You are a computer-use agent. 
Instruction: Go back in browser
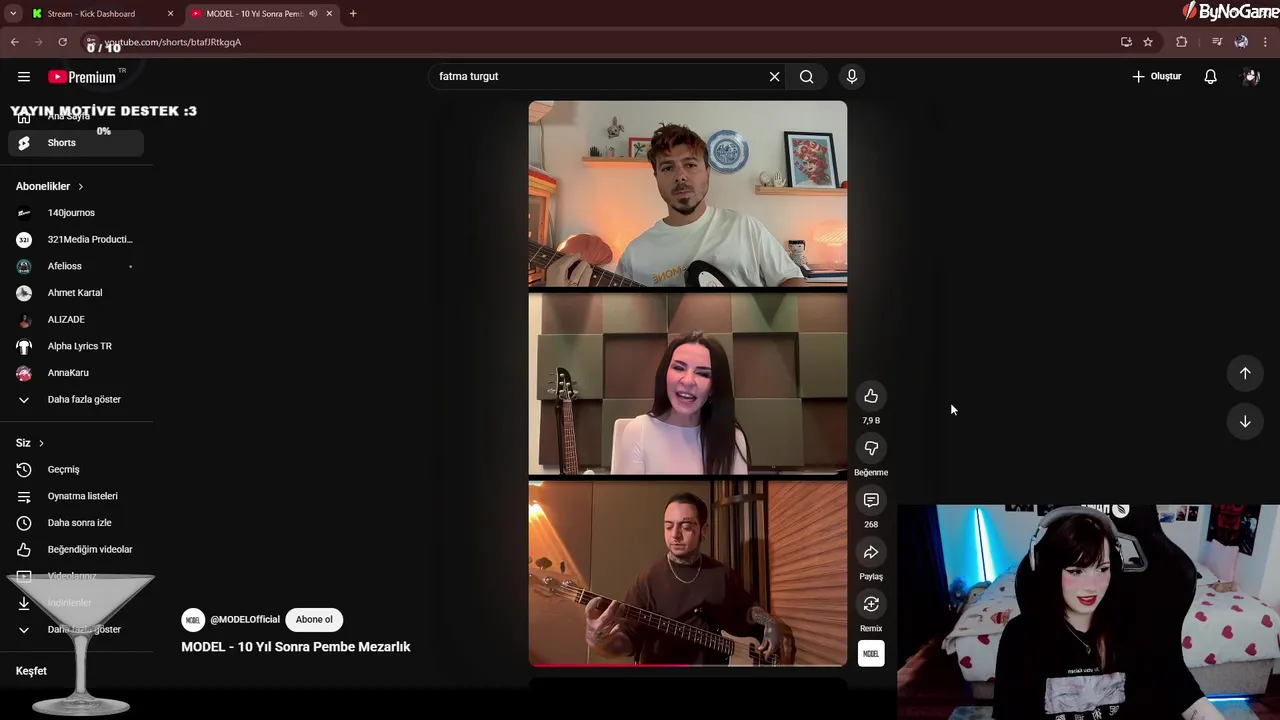coord(15,42)
